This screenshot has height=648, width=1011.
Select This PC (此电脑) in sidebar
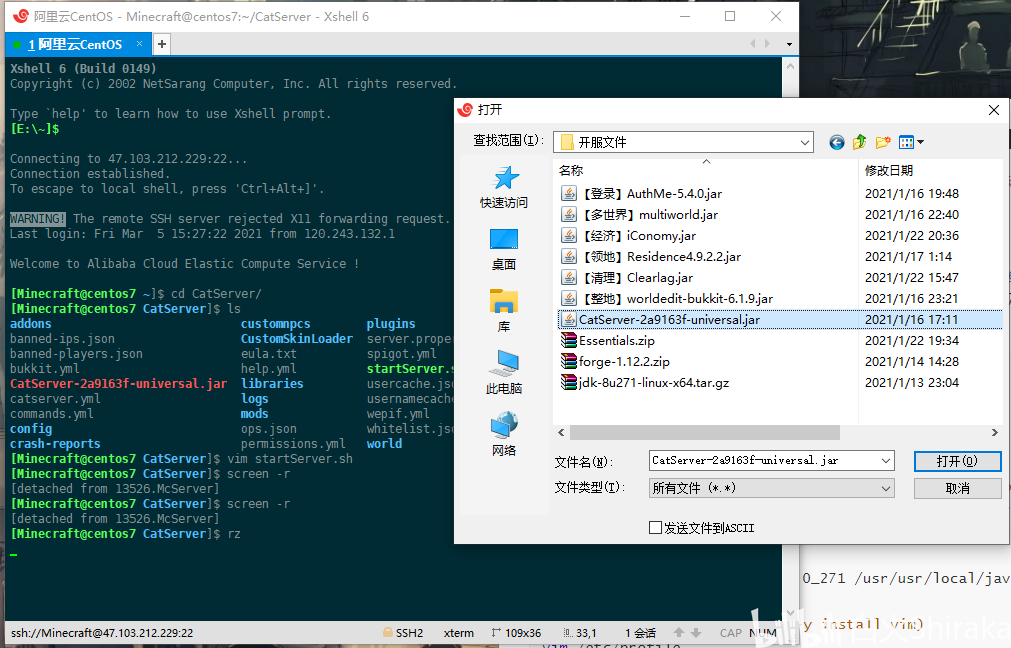click(x=504, y=373)
